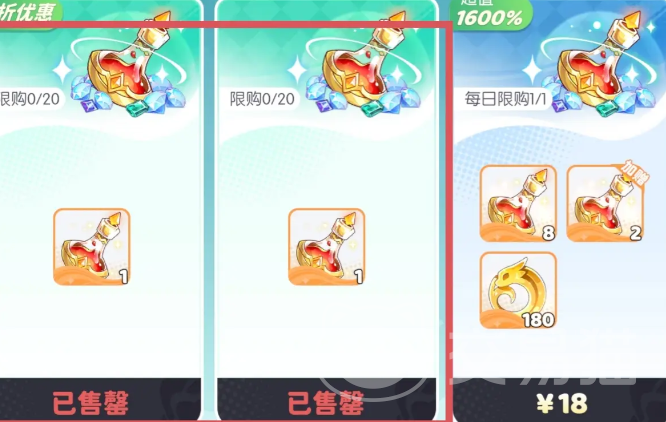Select the potion icon with quantity 8

point(518,203)
